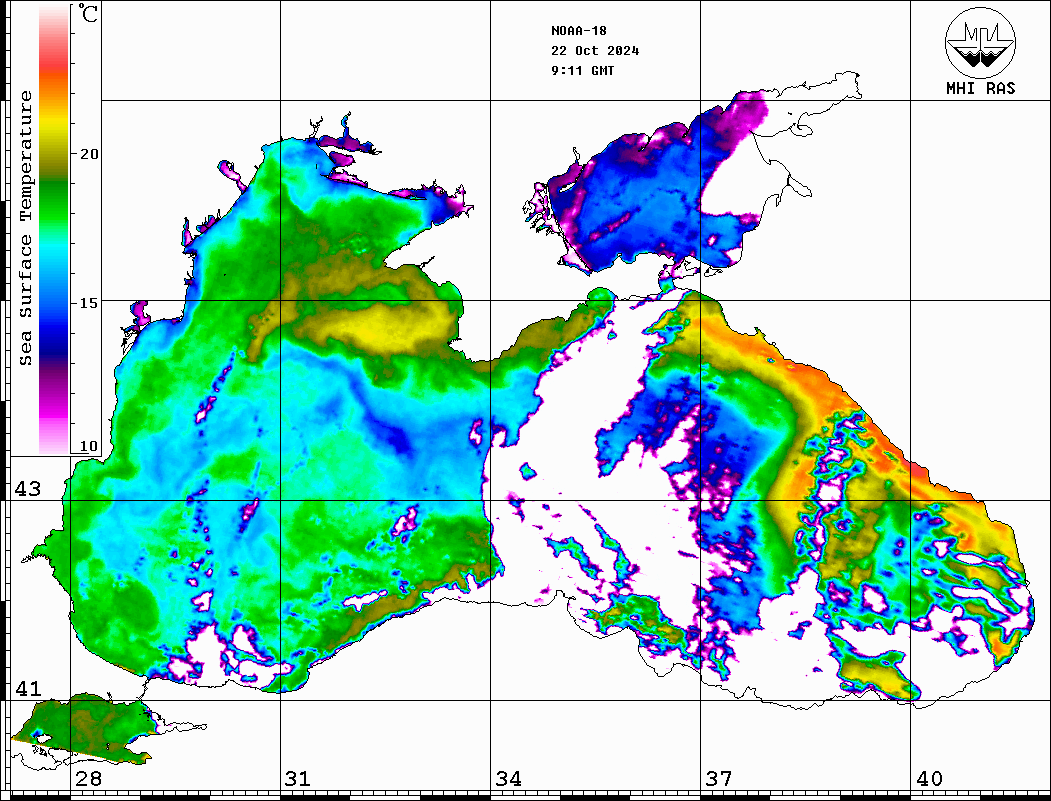Click longitude label 40

[x=929, y=778]
